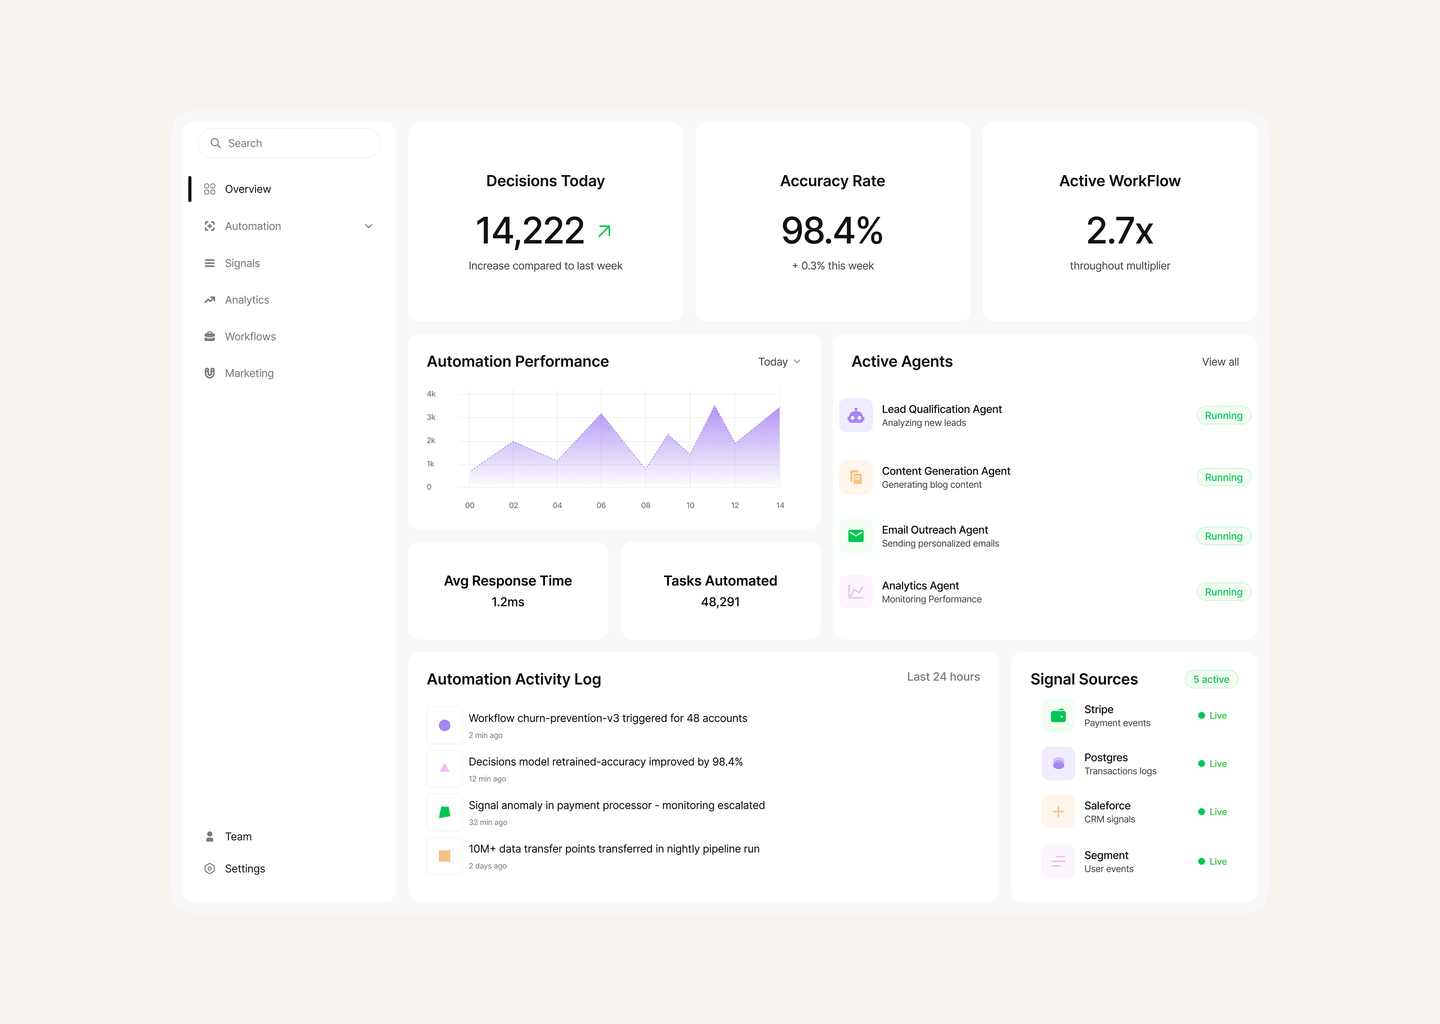Click the Signals list icon
This screenshot has height=1024, width=1440.
click(x=210, y=263)
